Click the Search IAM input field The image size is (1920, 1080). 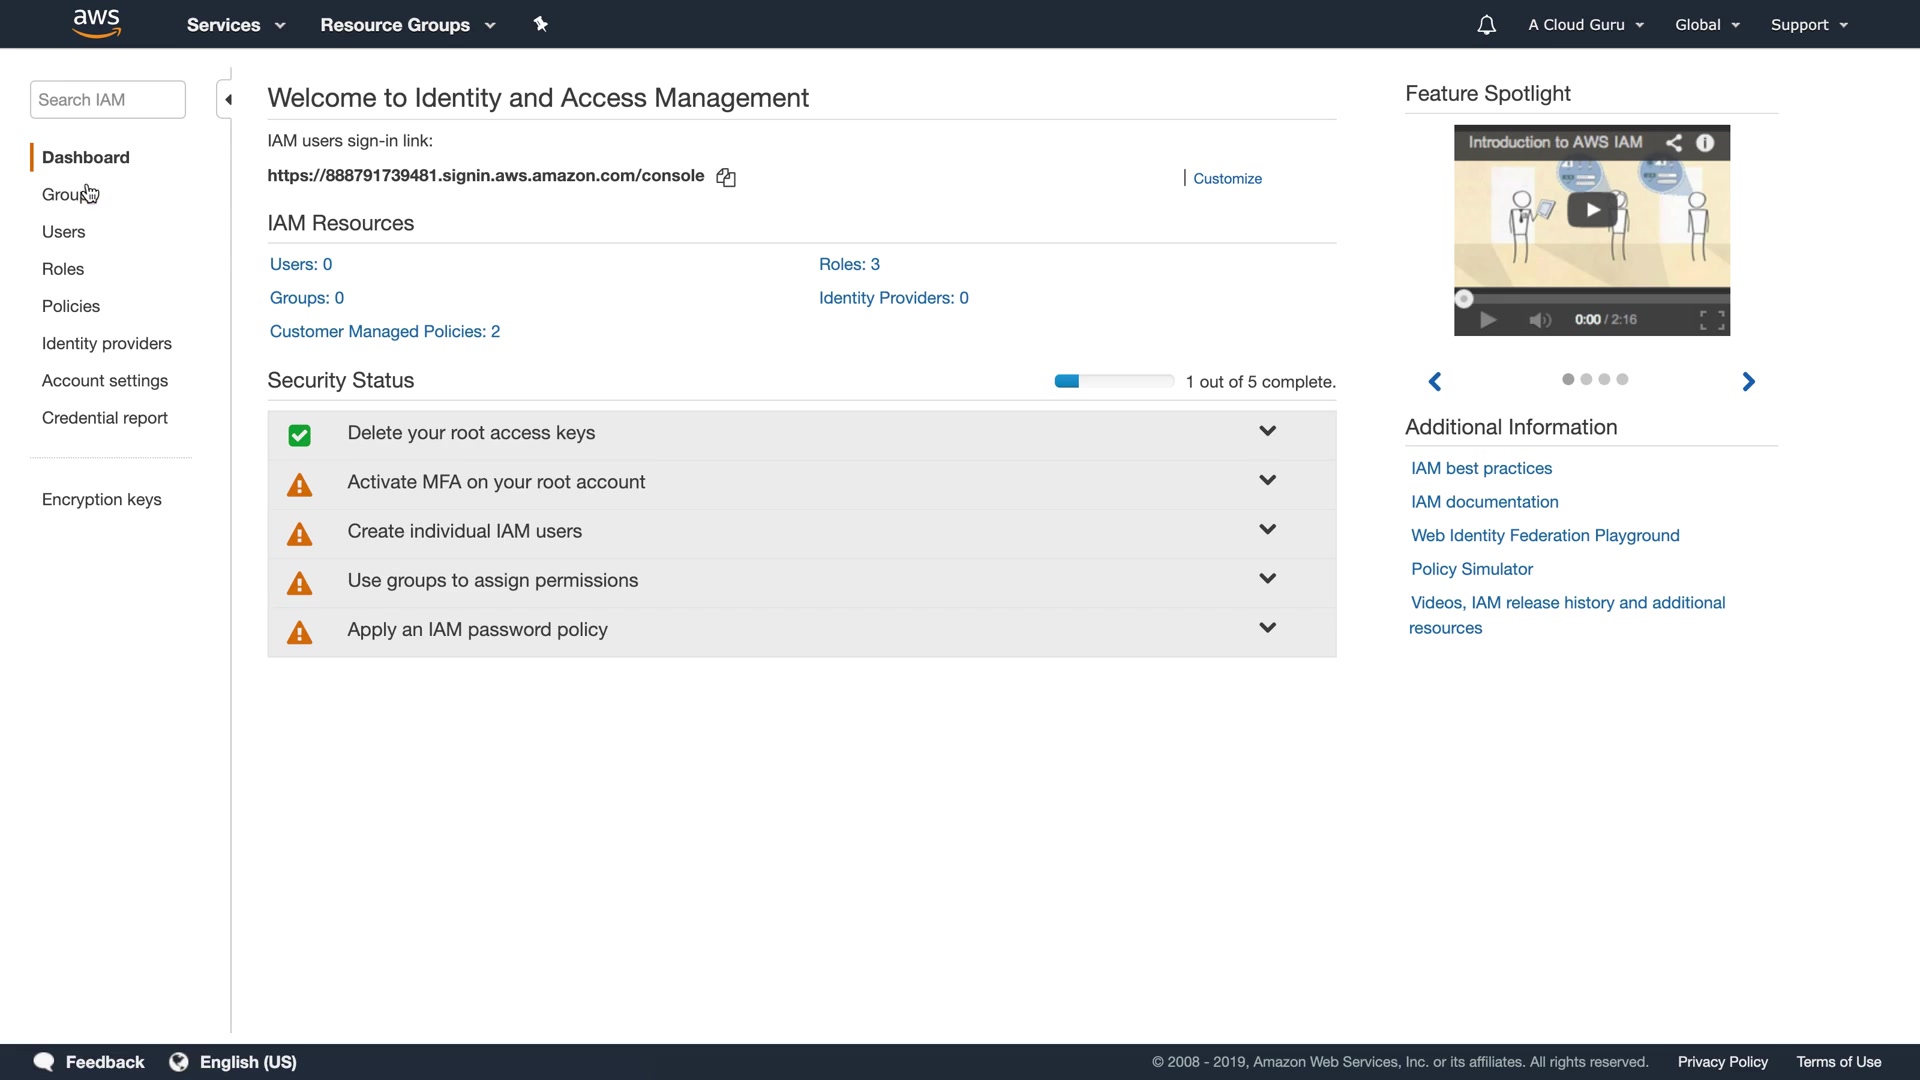point(107,100)
